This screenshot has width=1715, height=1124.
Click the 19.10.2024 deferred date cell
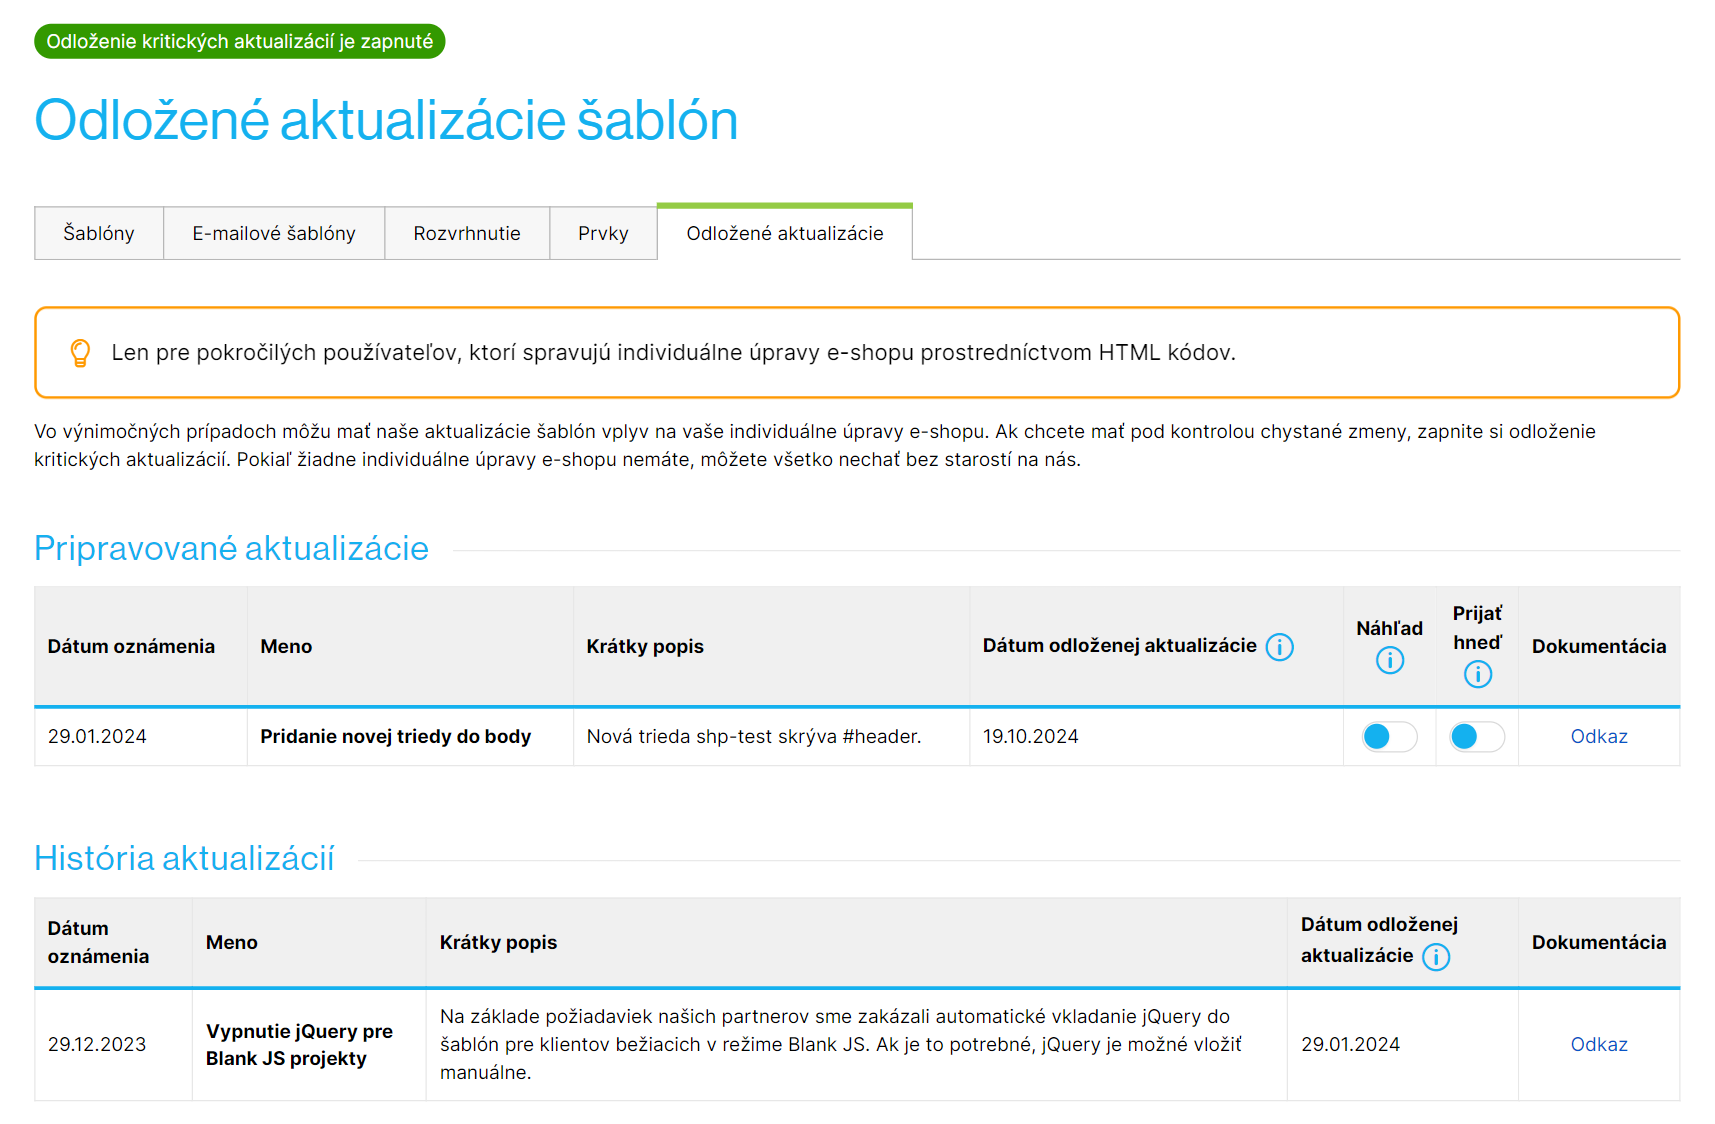pyautogui.click(x=1030, y=737)
